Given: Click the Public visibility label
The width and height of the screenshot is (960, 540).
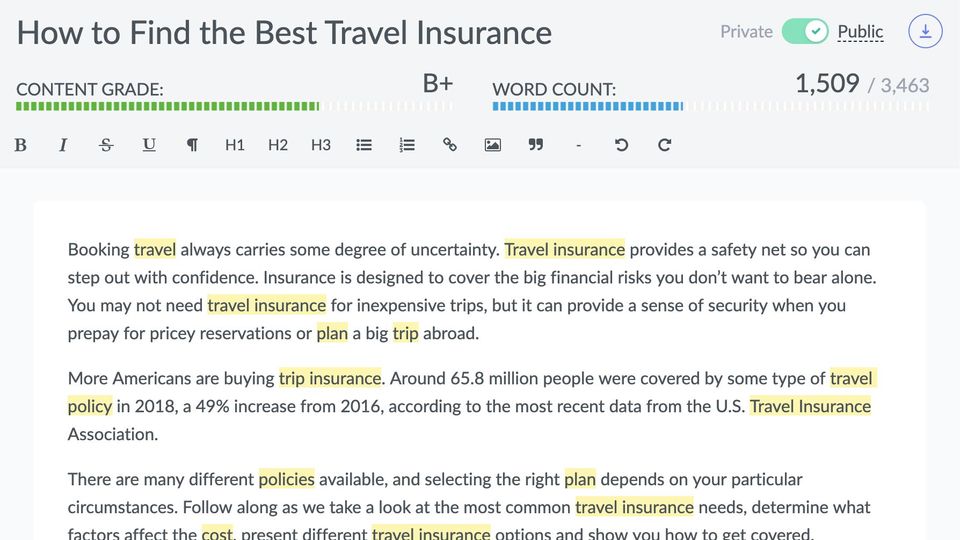Looking at the screenshot, I should tap(860, 32).
